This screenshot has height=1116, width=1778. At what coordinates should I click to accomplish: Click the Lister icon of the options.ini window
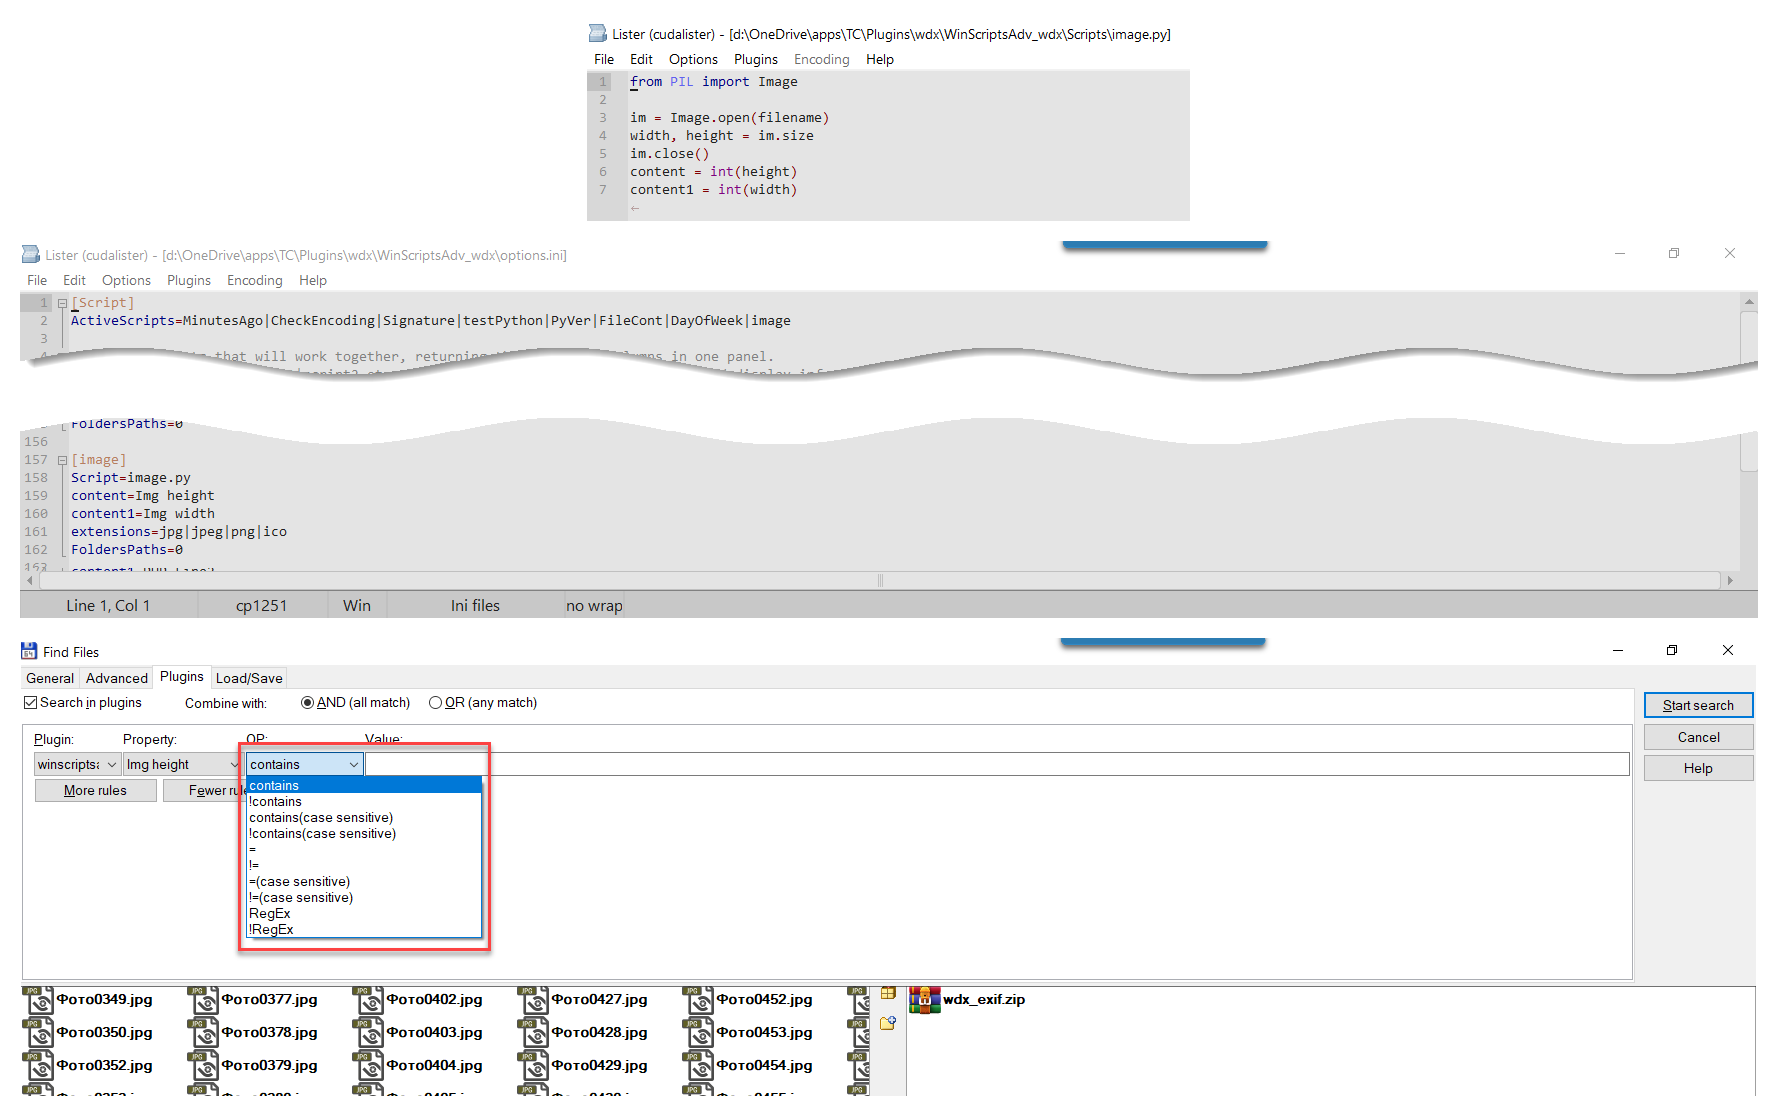31,255
